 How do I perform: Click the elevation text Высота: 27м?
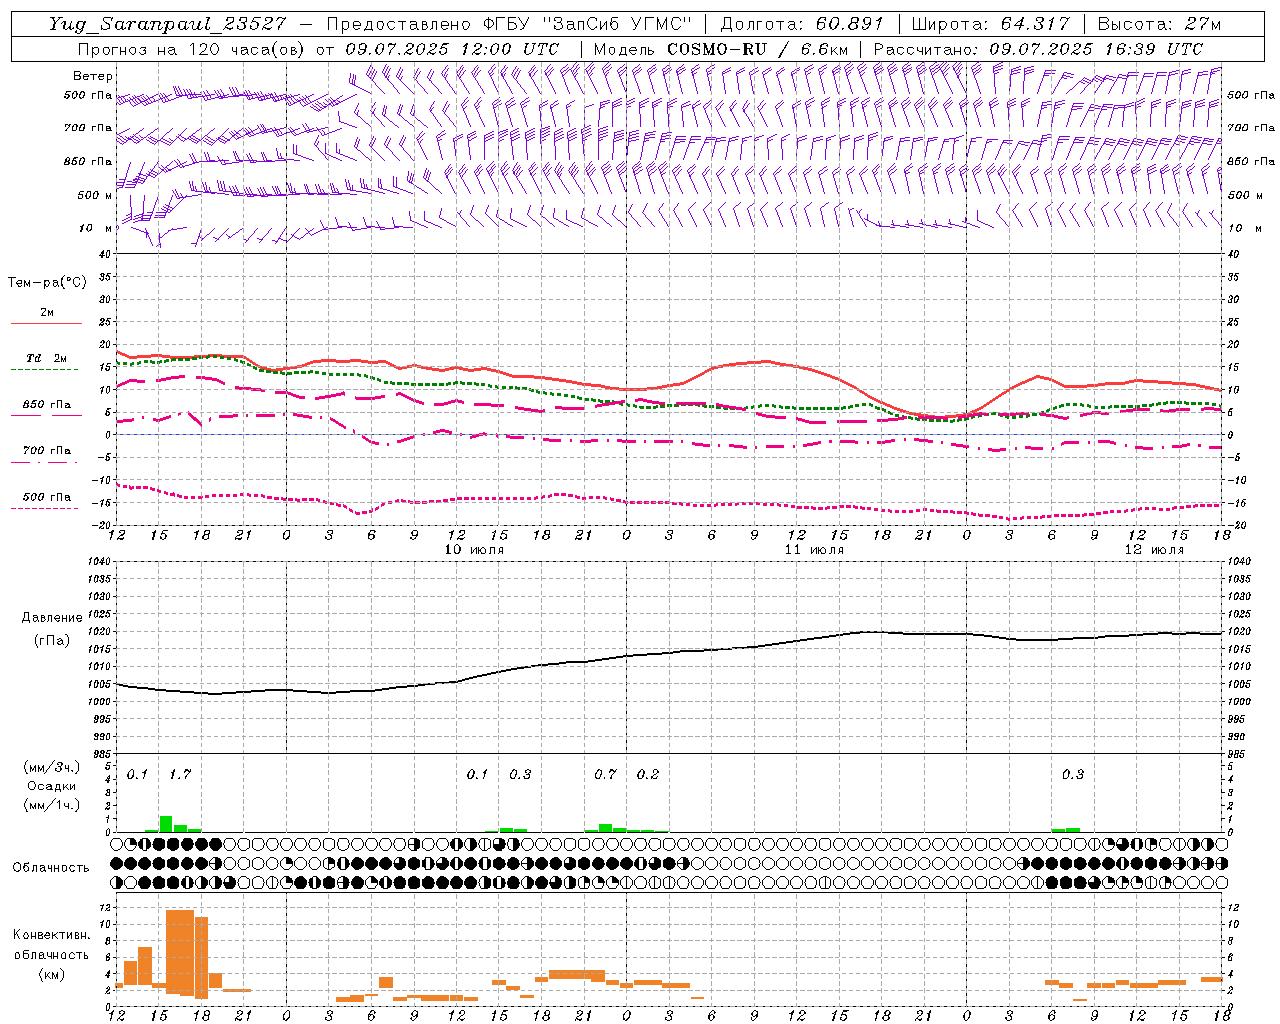click(1159, 24)
